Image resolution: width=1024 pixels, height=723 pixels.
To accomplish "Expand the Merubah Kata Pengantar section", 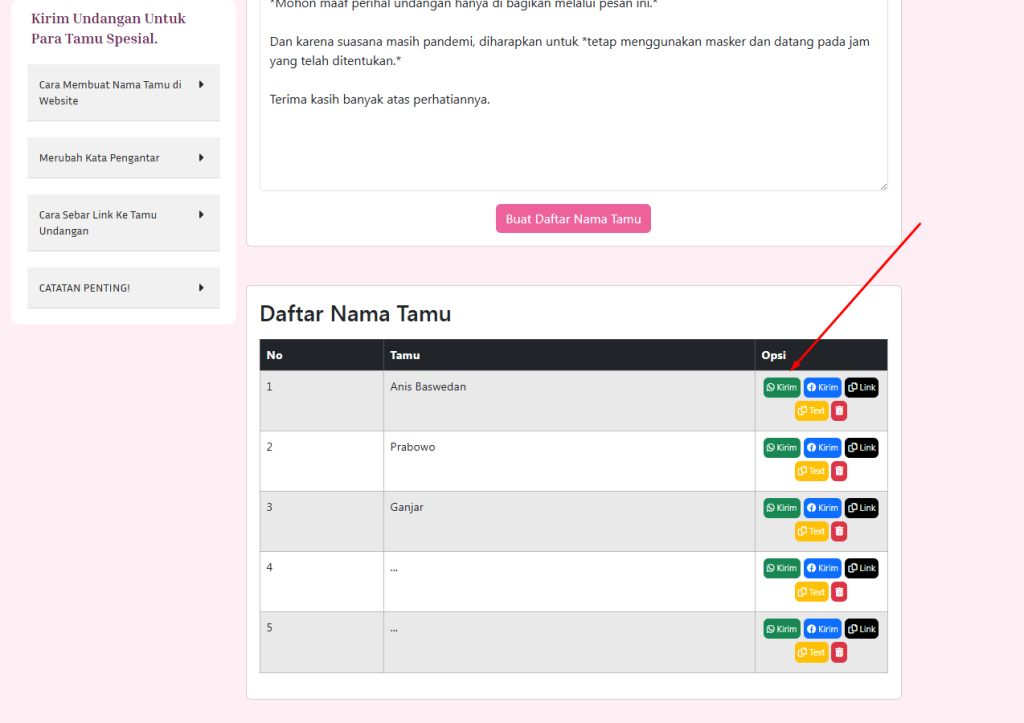I will [123, 158].
